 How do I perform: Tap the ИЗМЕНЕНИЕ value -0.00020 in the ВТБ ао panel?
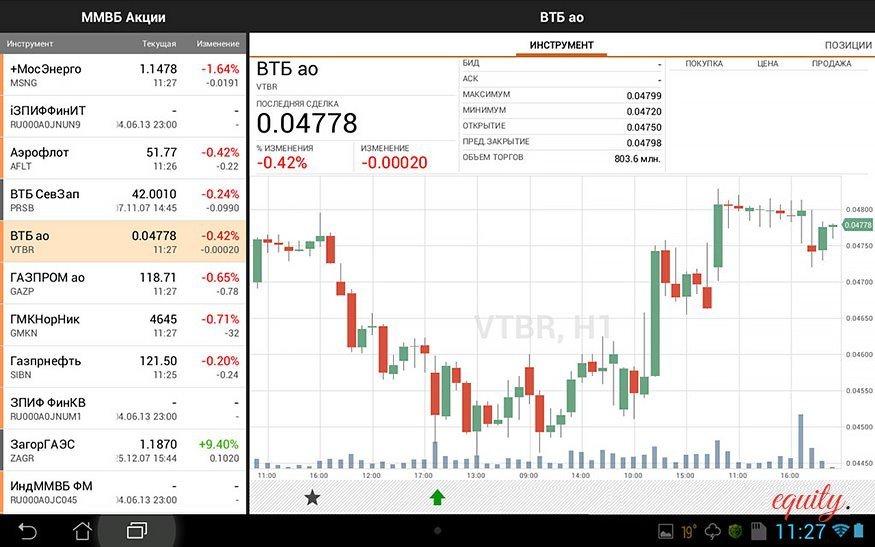coord(394,162)
